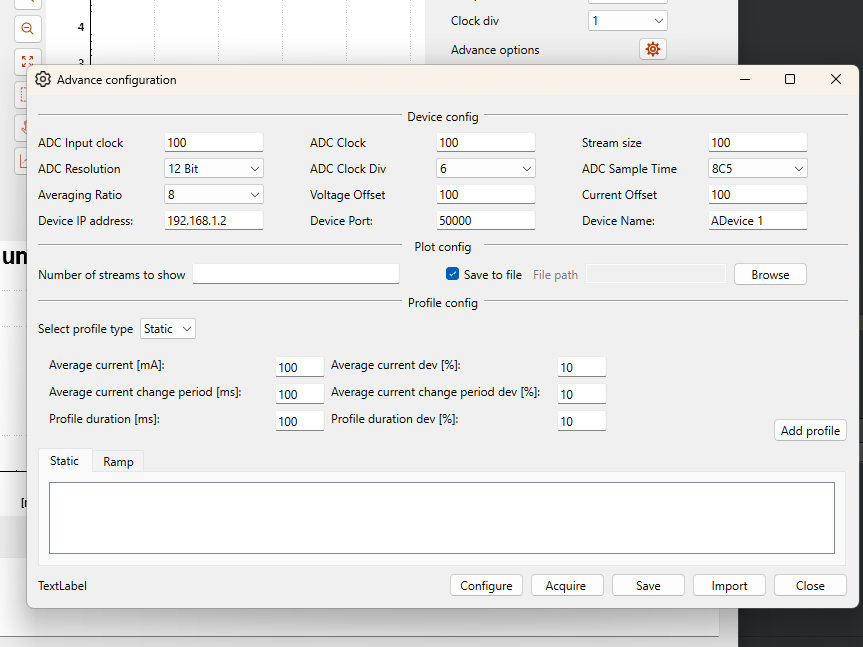Click the gear icon in the dialog titlebar

click(x=42, y=79)
